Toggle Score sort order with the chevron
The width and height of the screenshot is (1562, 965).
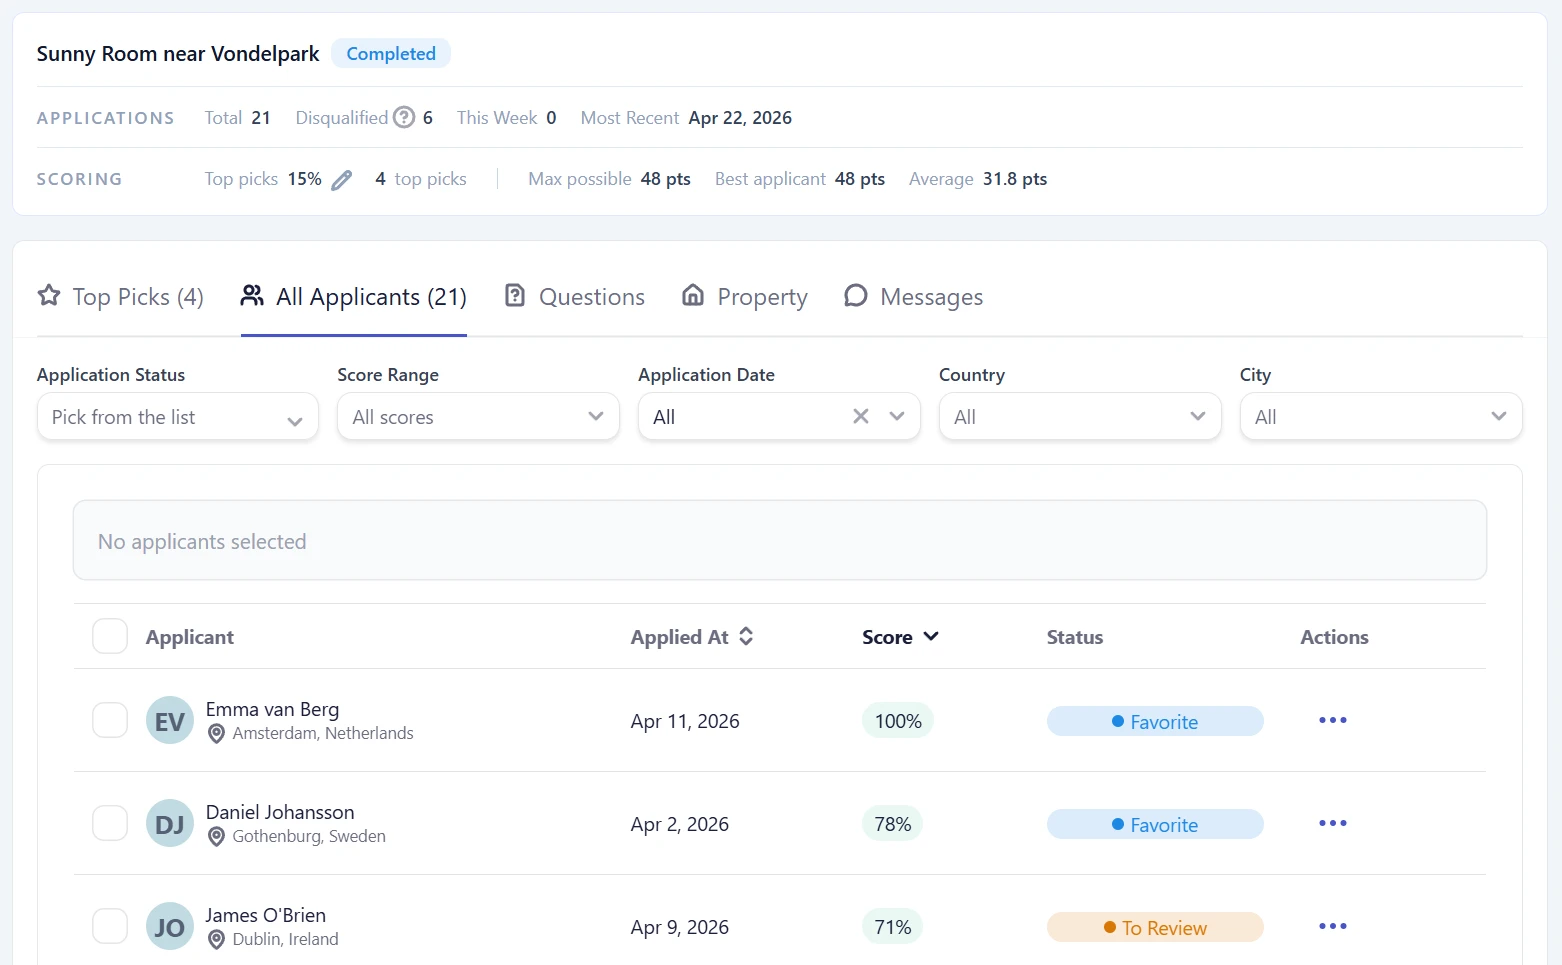931,636
